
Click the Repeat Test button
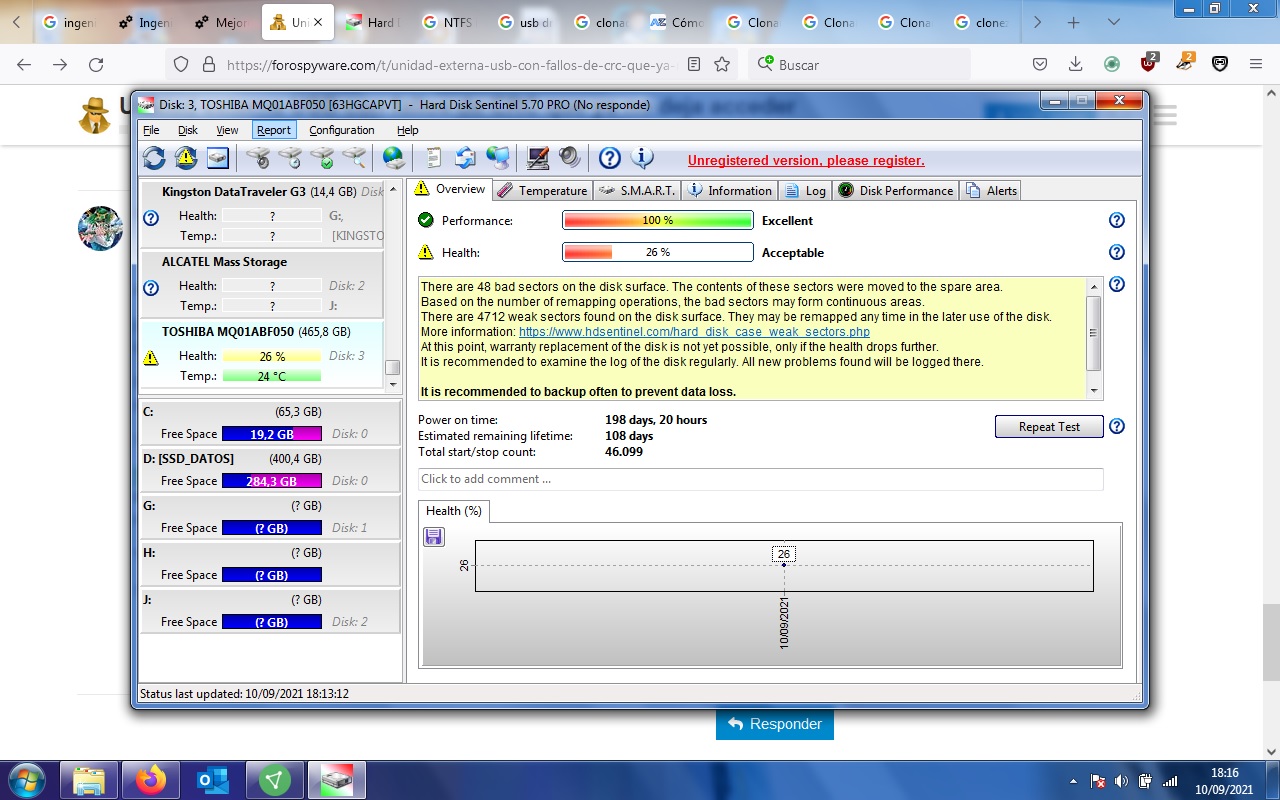click(x=1049, y=427)
